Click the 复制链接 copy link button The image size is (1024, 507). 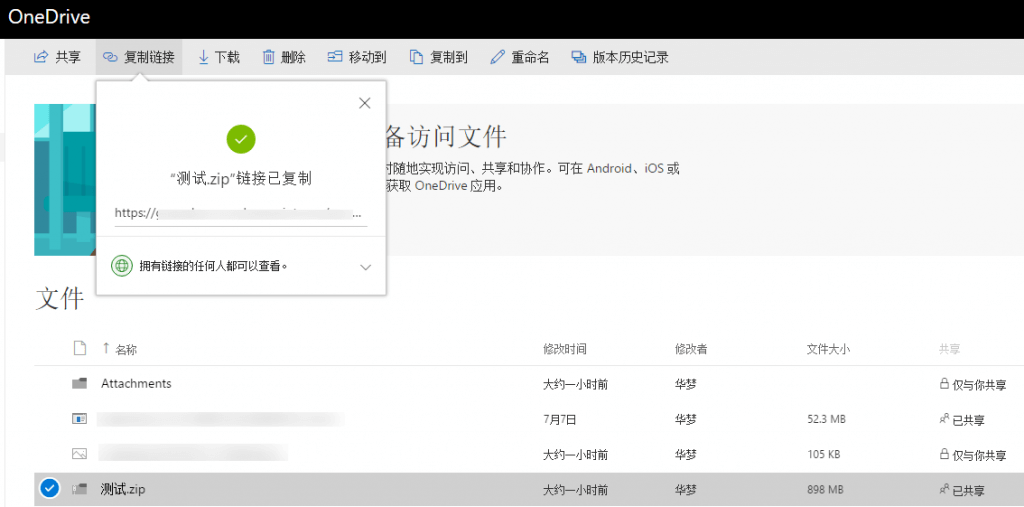click(139, 57)
